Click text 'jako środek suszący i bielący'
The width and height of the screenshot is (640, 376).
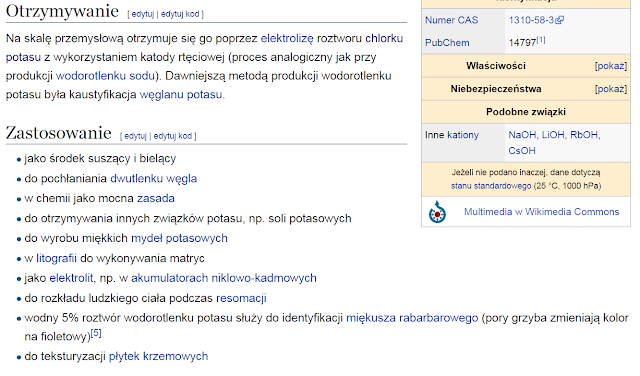(100, 158)
